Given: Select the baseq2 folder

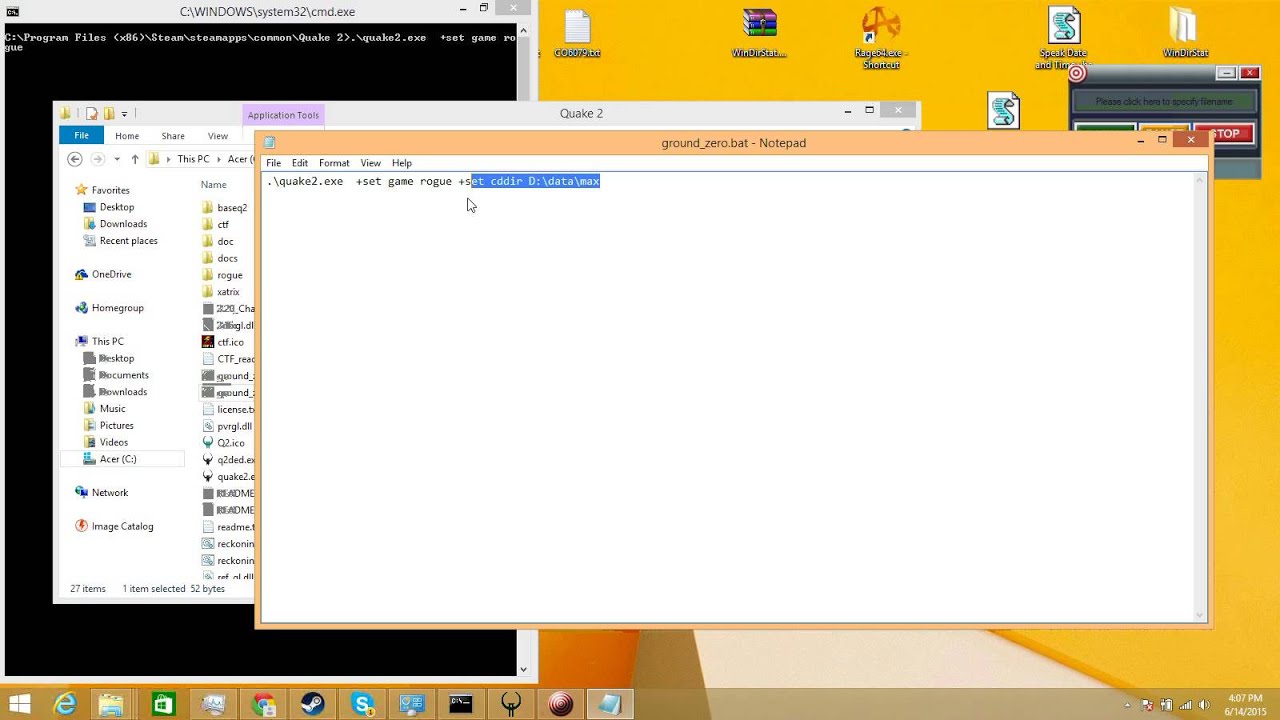Looking at the screenshot, I should pyautogui.click(x=231, y=208).
